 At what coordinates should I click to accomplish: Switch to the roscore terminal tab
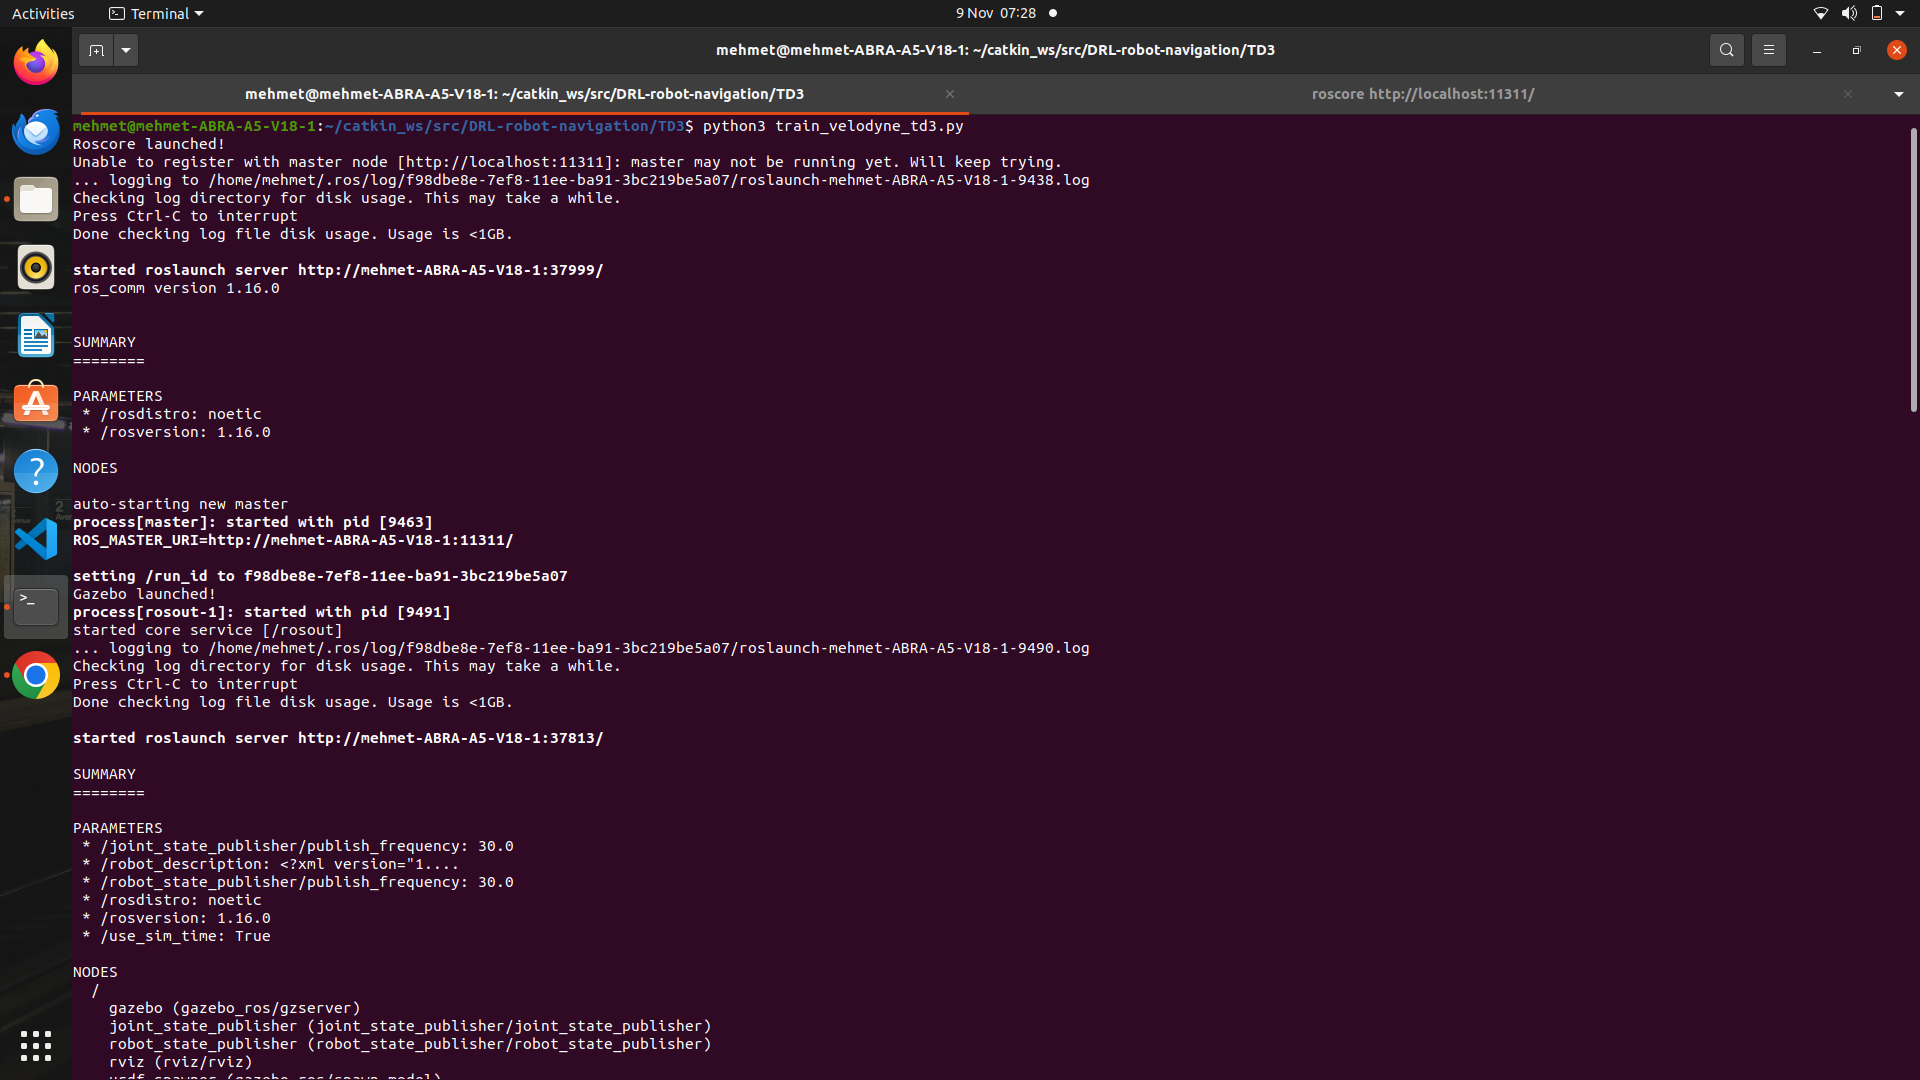1422,94
